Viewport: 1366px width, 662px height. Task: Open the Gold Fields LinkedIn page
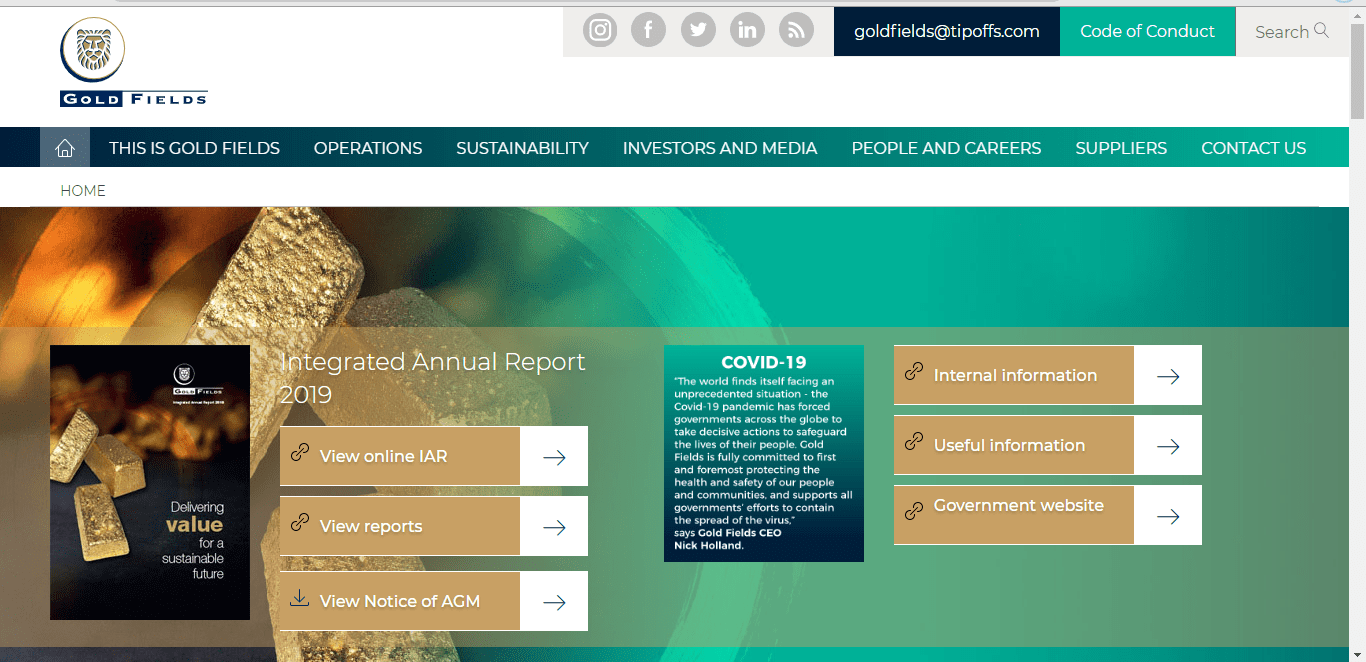(x=747, y=31)
